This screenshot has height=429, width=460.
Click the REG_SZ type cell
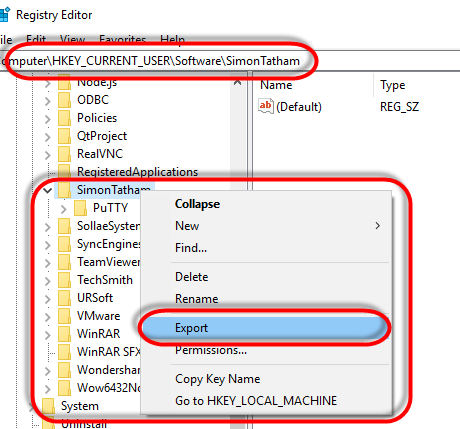399,107
